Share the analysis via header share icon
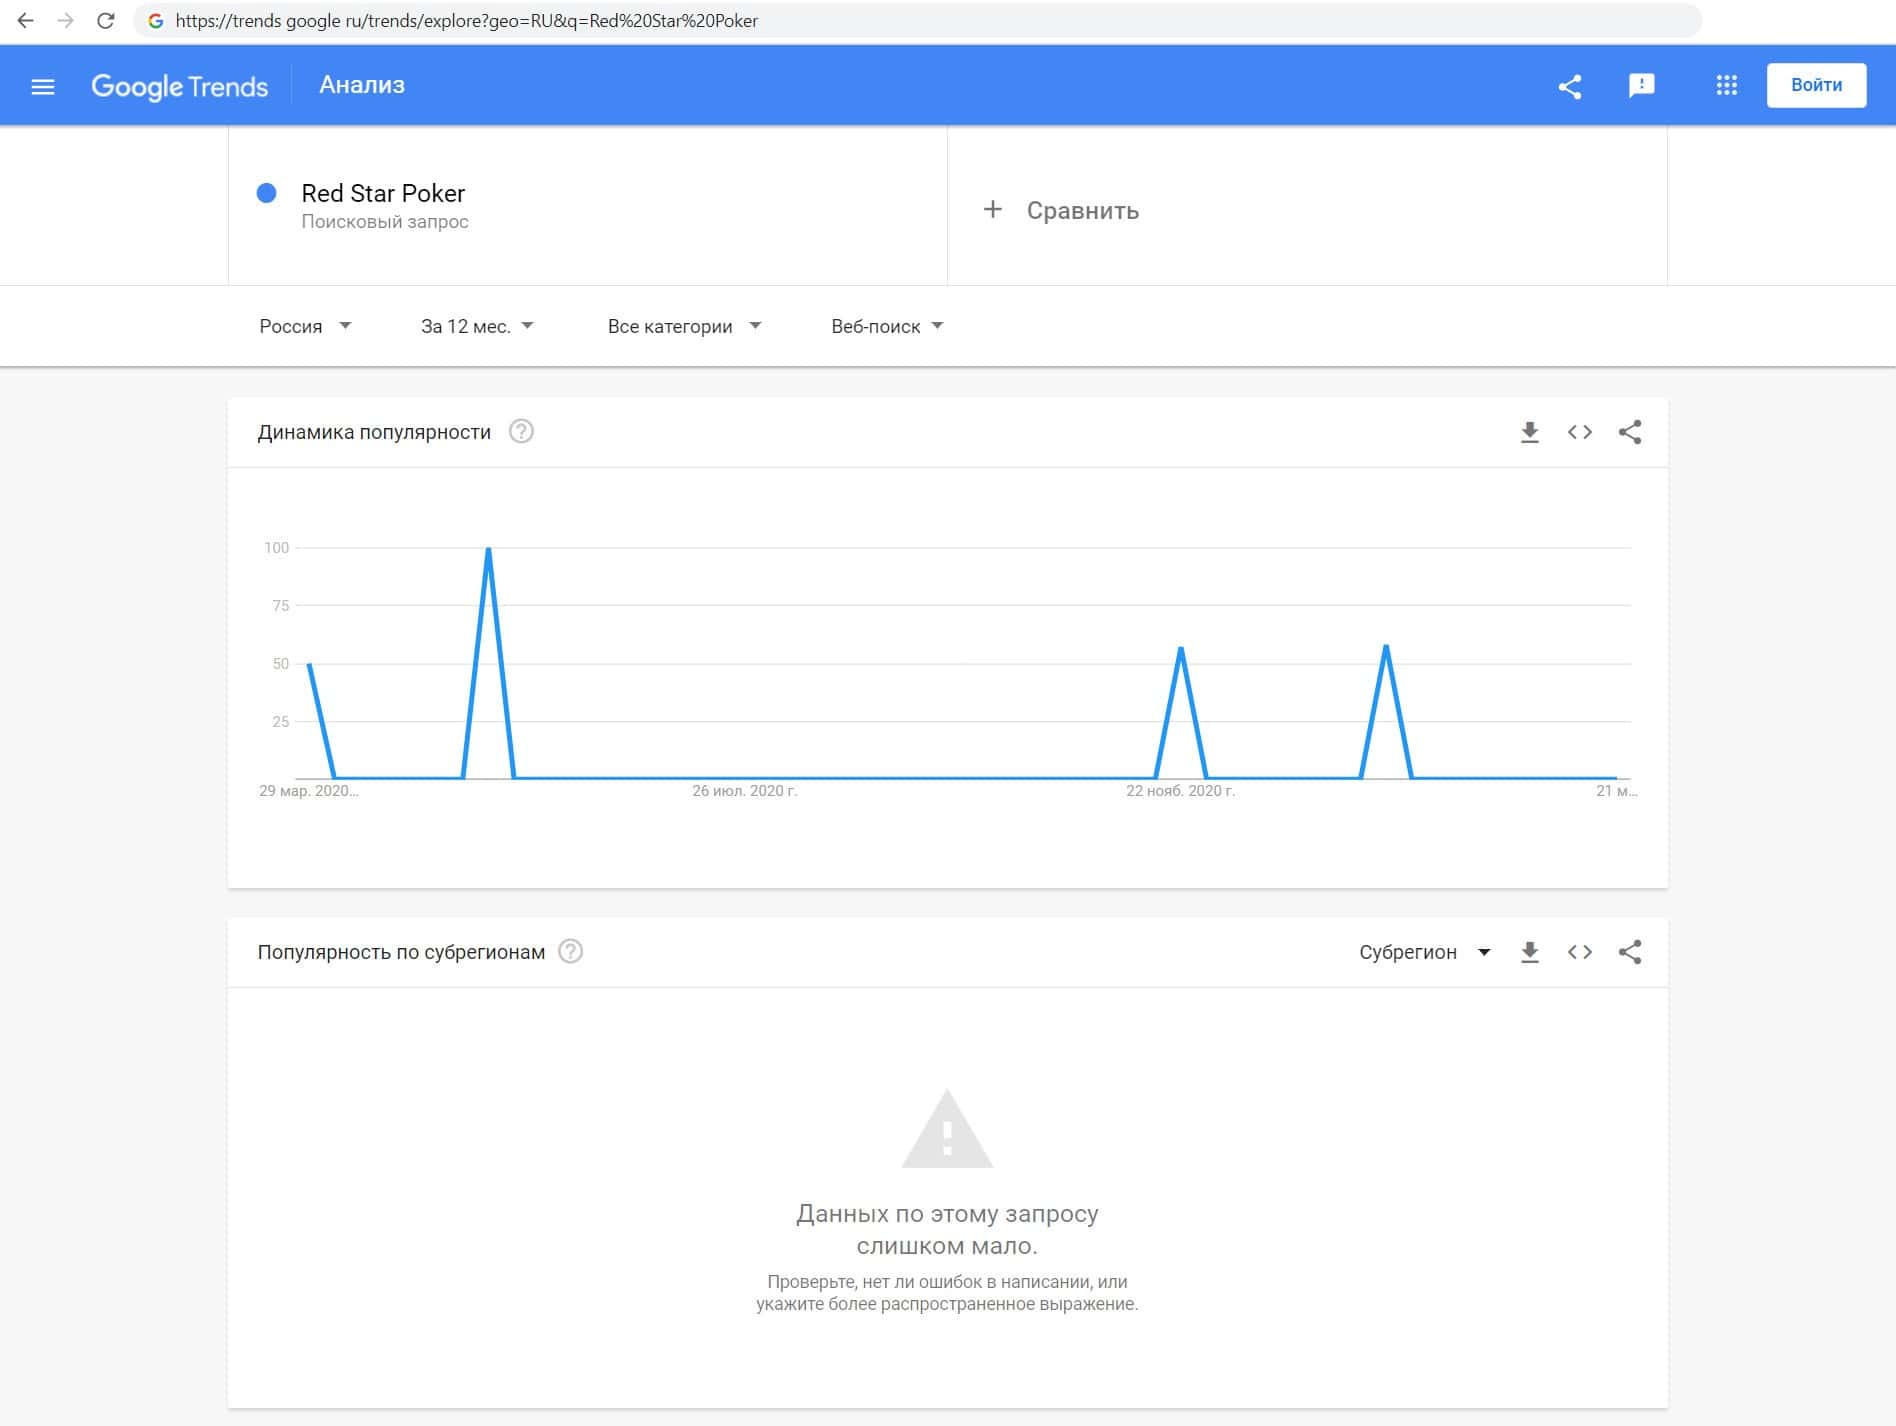This screenshot has height=1426, width=1896. (1570, 86)
